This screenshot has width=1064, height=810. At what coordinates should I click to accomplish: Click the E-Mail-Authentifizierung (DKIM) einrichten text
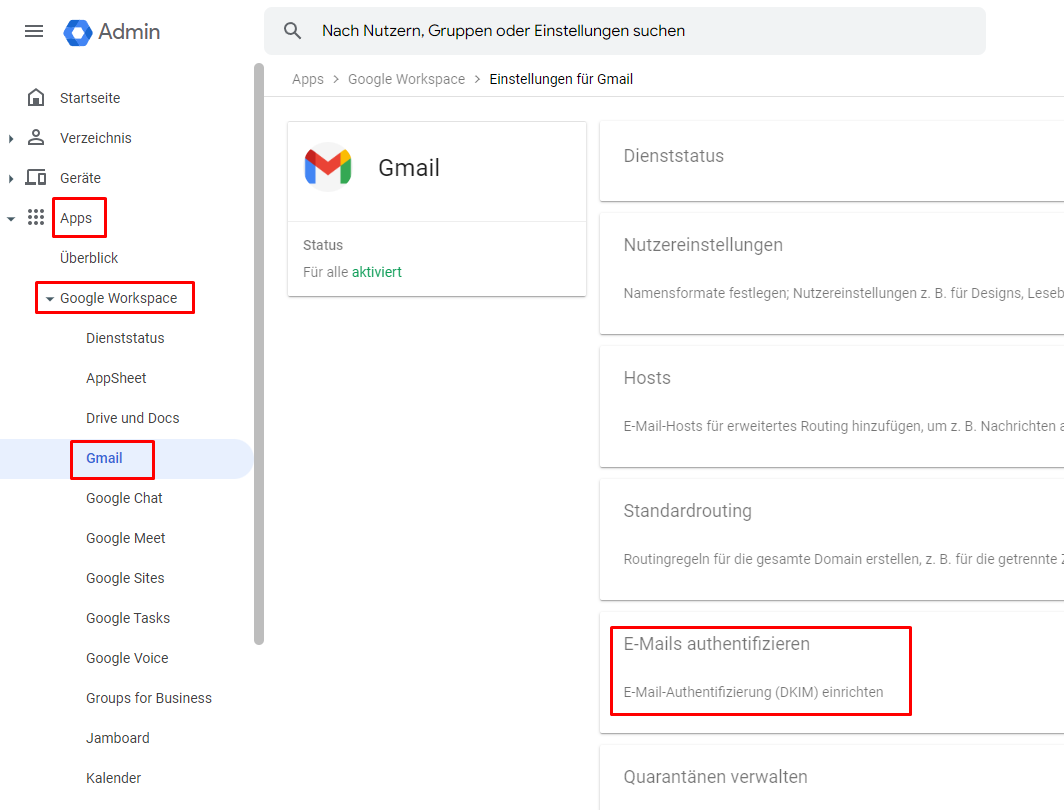753,692
